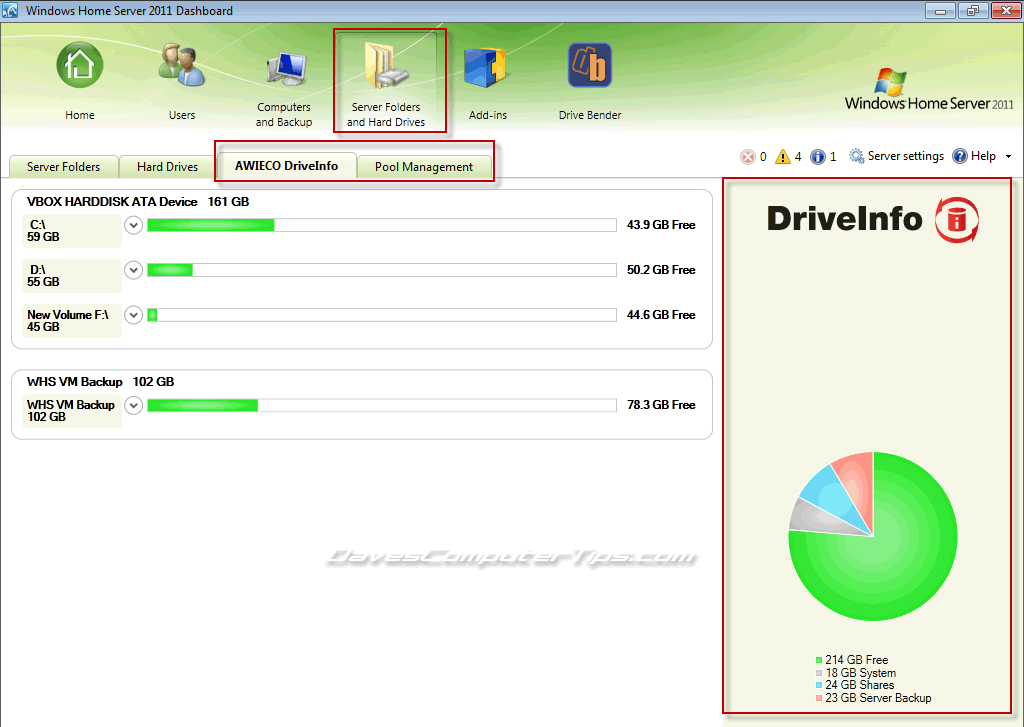Screen dimensions: 1024x727
Task: Click WHS VM Backup usage bar
Action: coord(382,406)
